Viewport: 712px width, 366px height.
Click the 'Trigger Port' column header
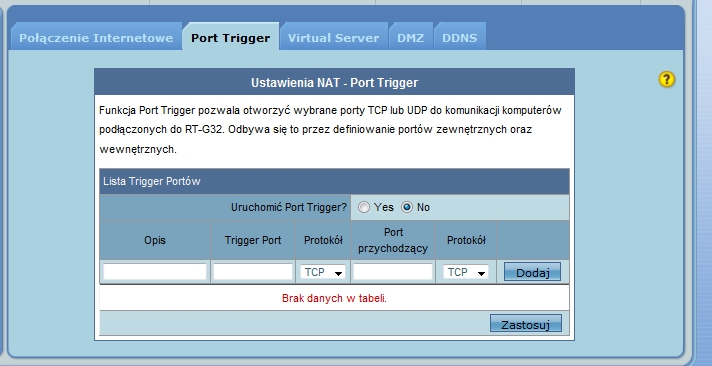253,240
